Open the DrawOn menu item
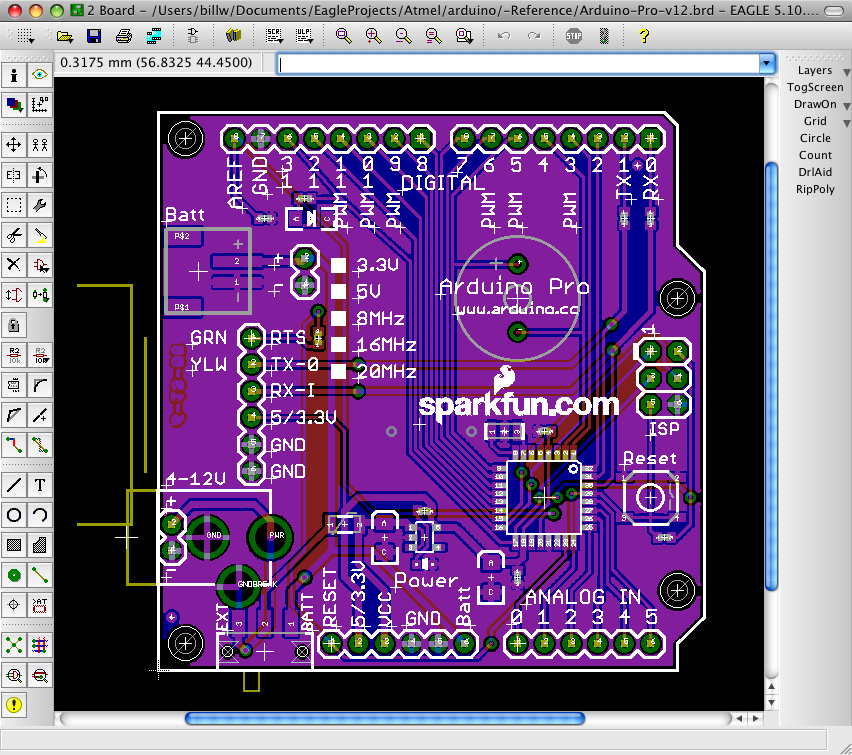 coord(815,104)
